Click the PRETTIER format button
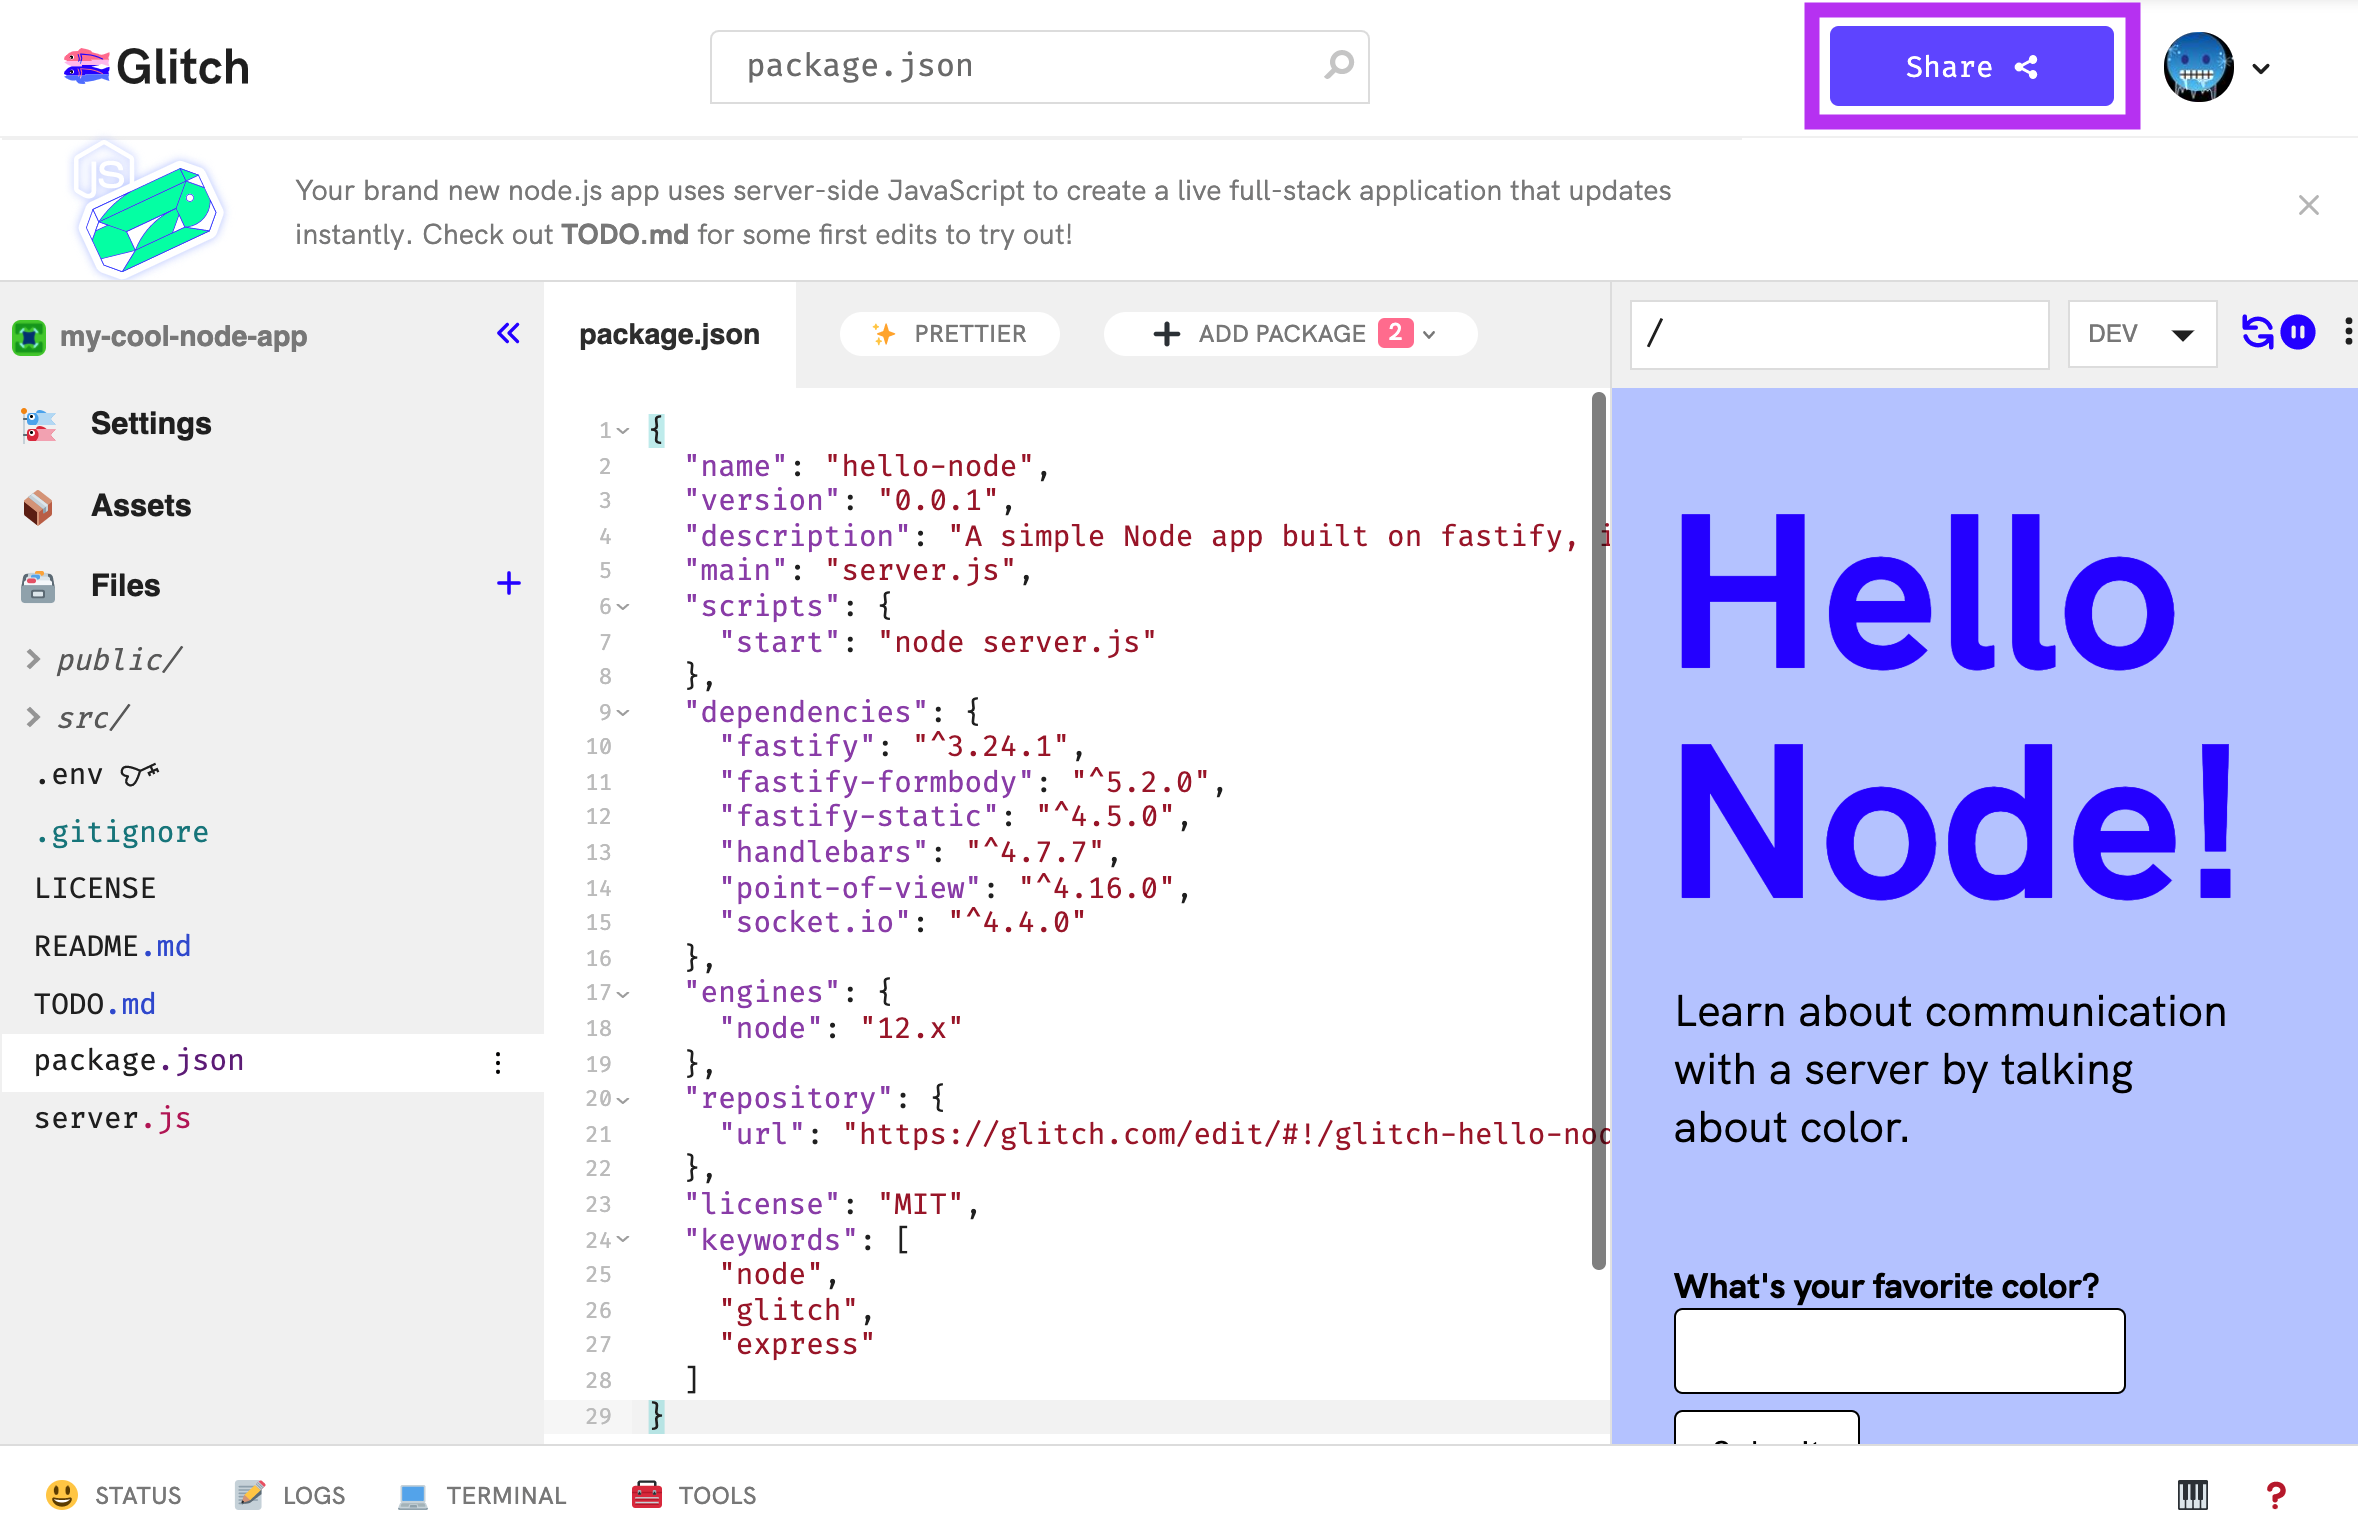This screenshot has width=2358, height=1534. [950, 333]
